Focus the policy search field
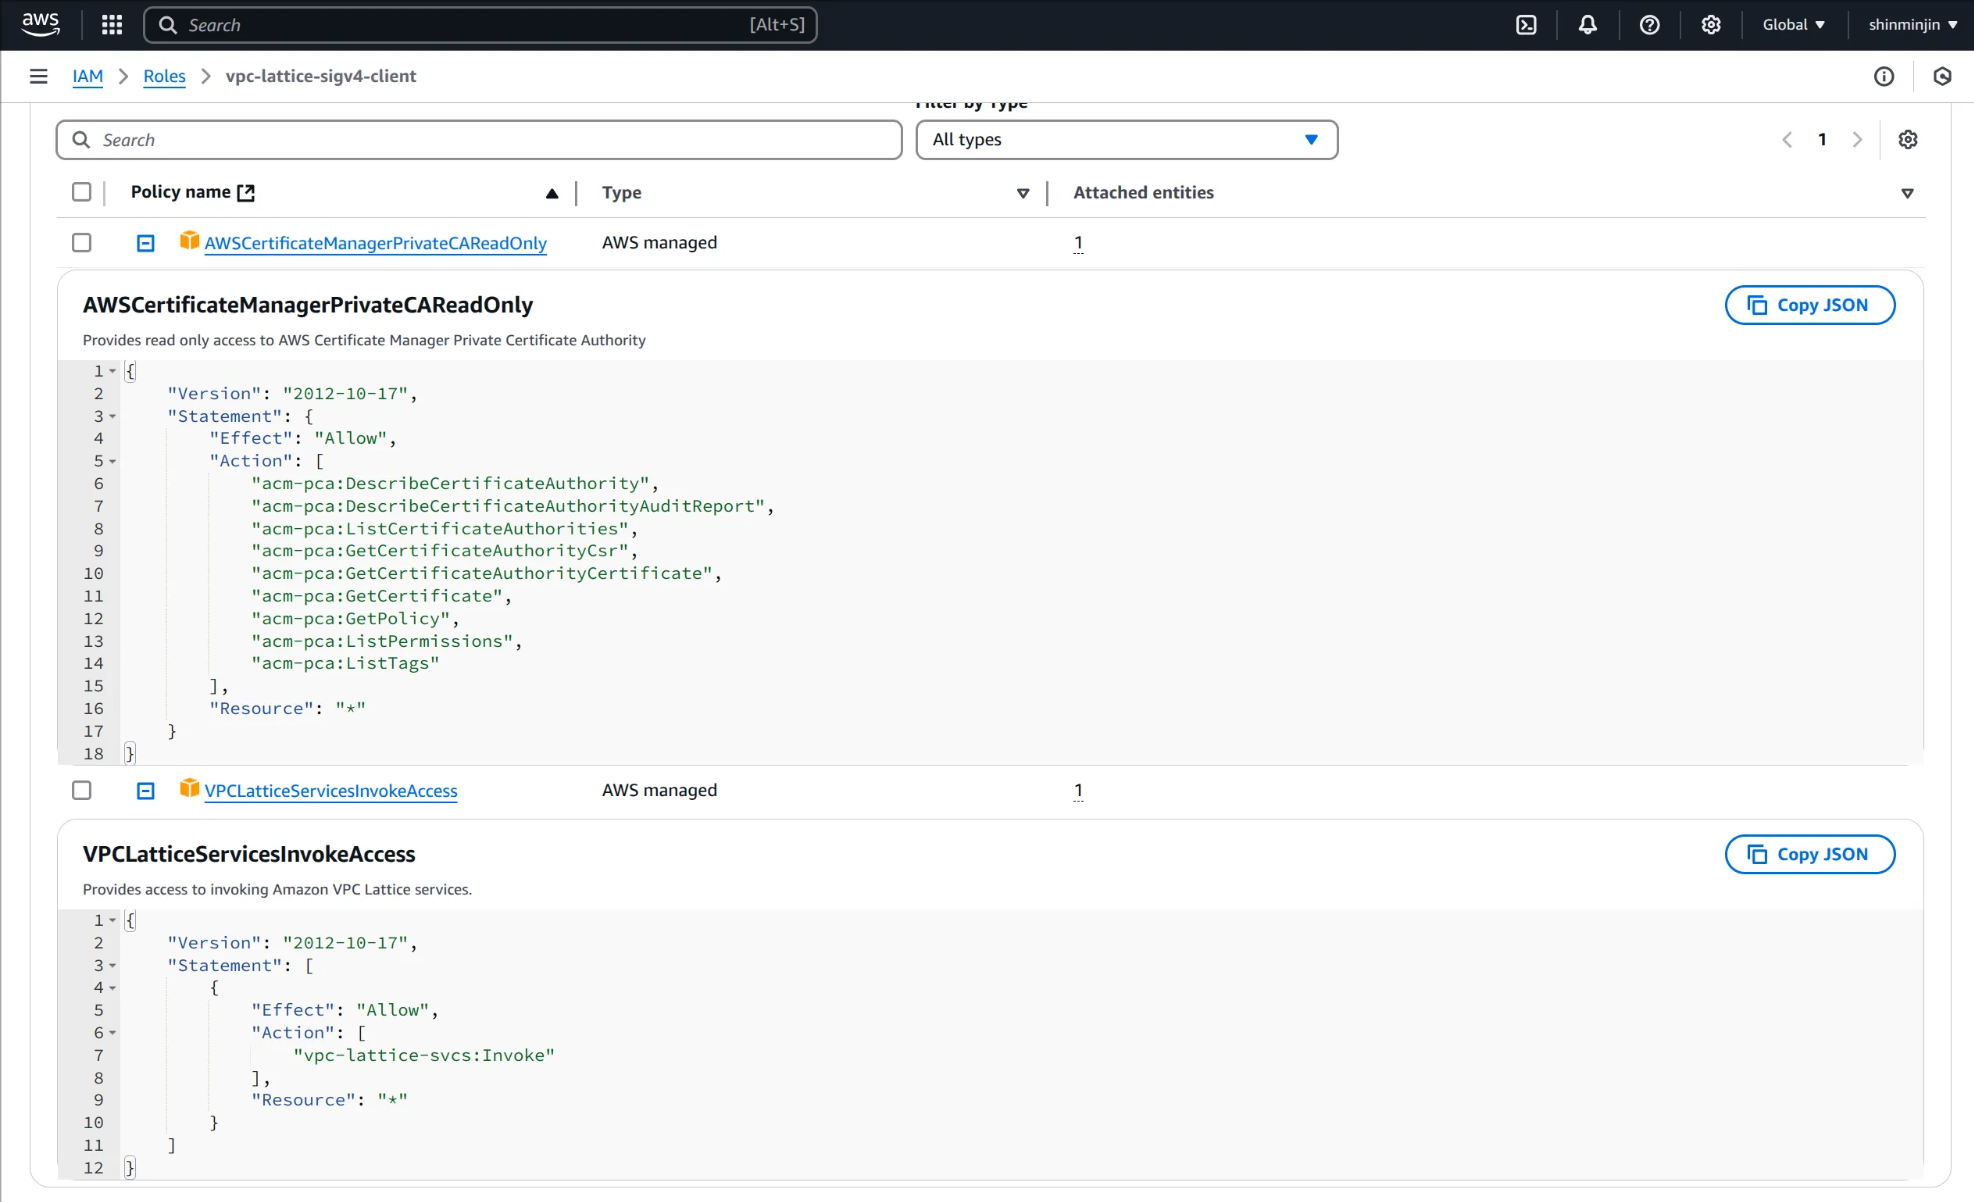This screenshot has height=1202, width=1974. click(479, 140)
